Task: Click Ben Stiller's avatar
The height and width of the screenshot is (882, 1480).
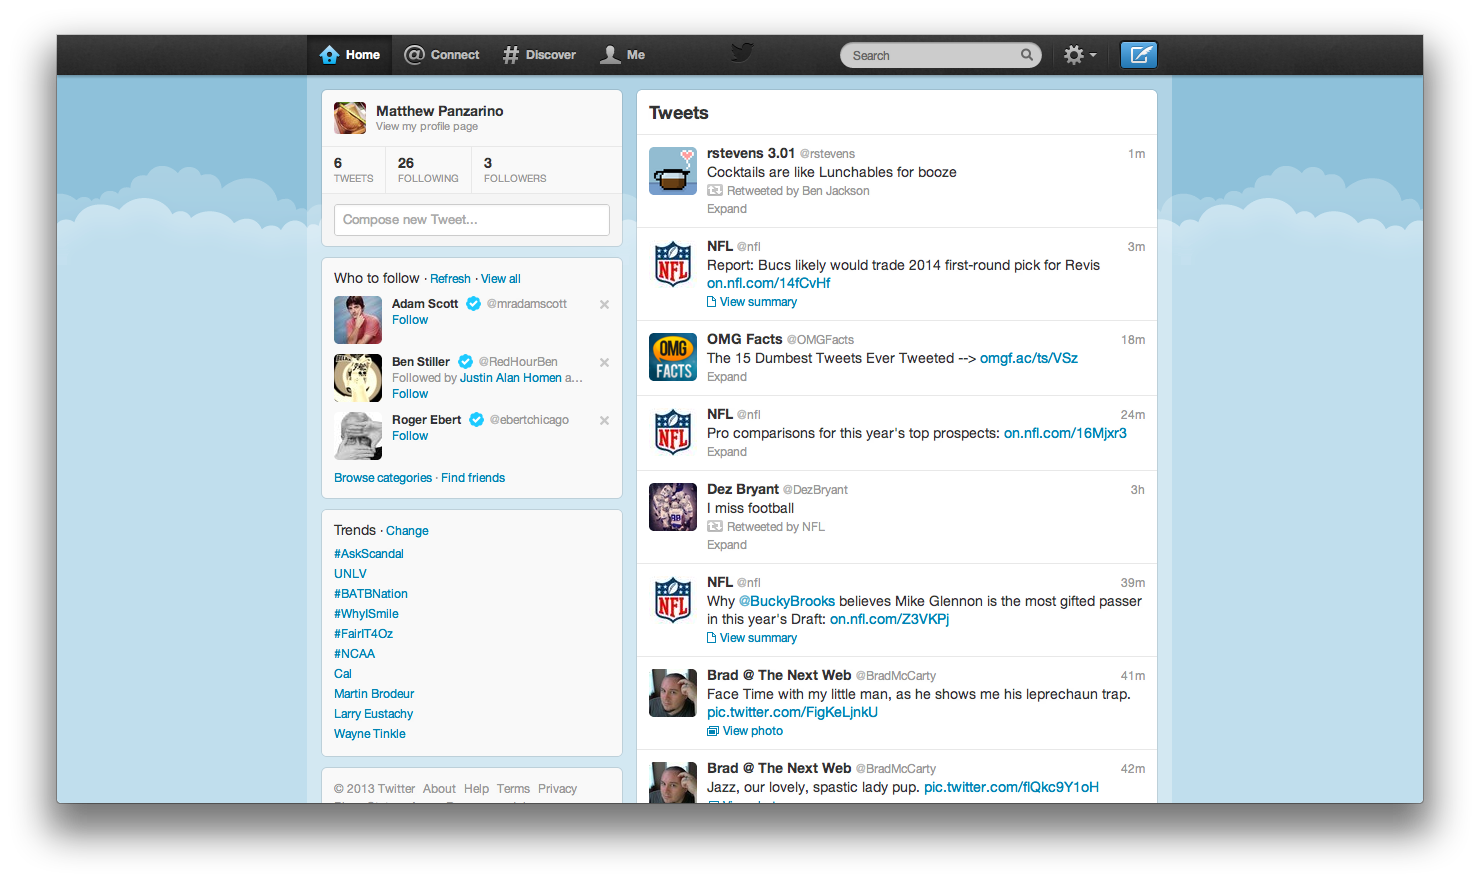Action: coord(358,378)
